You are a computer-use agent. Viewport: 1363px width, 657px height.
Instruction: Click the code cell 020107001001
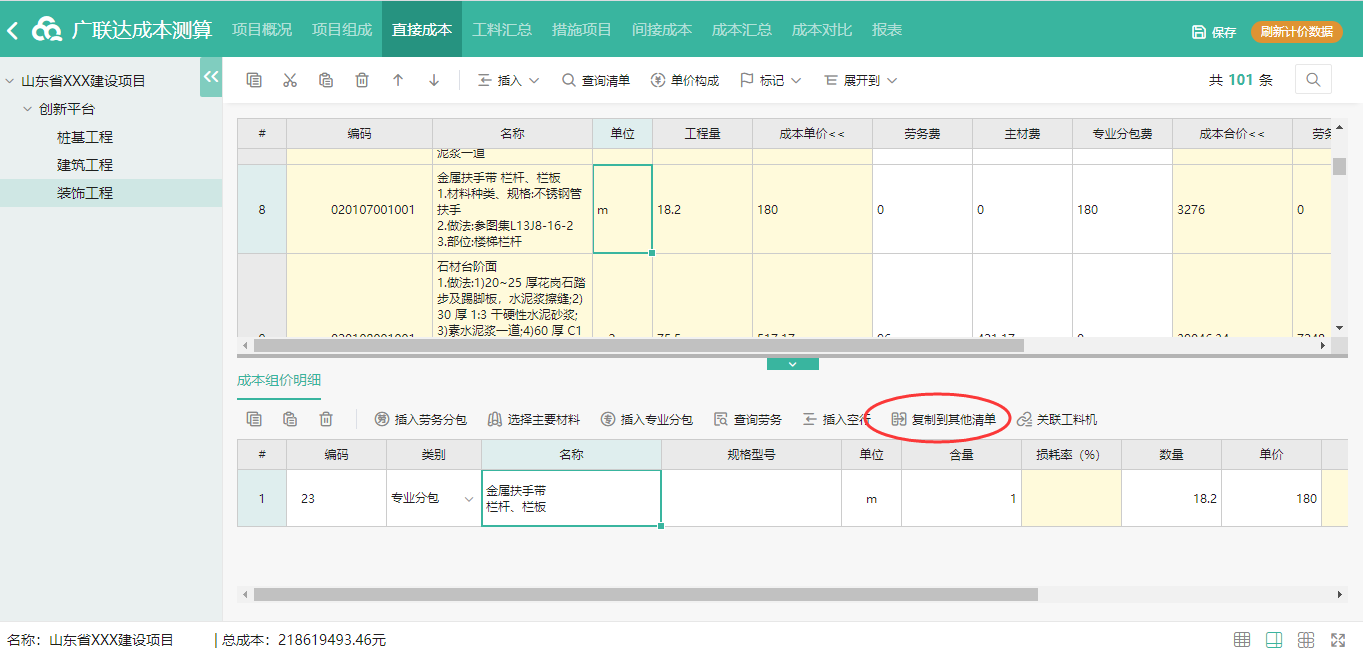click(360, 210)
